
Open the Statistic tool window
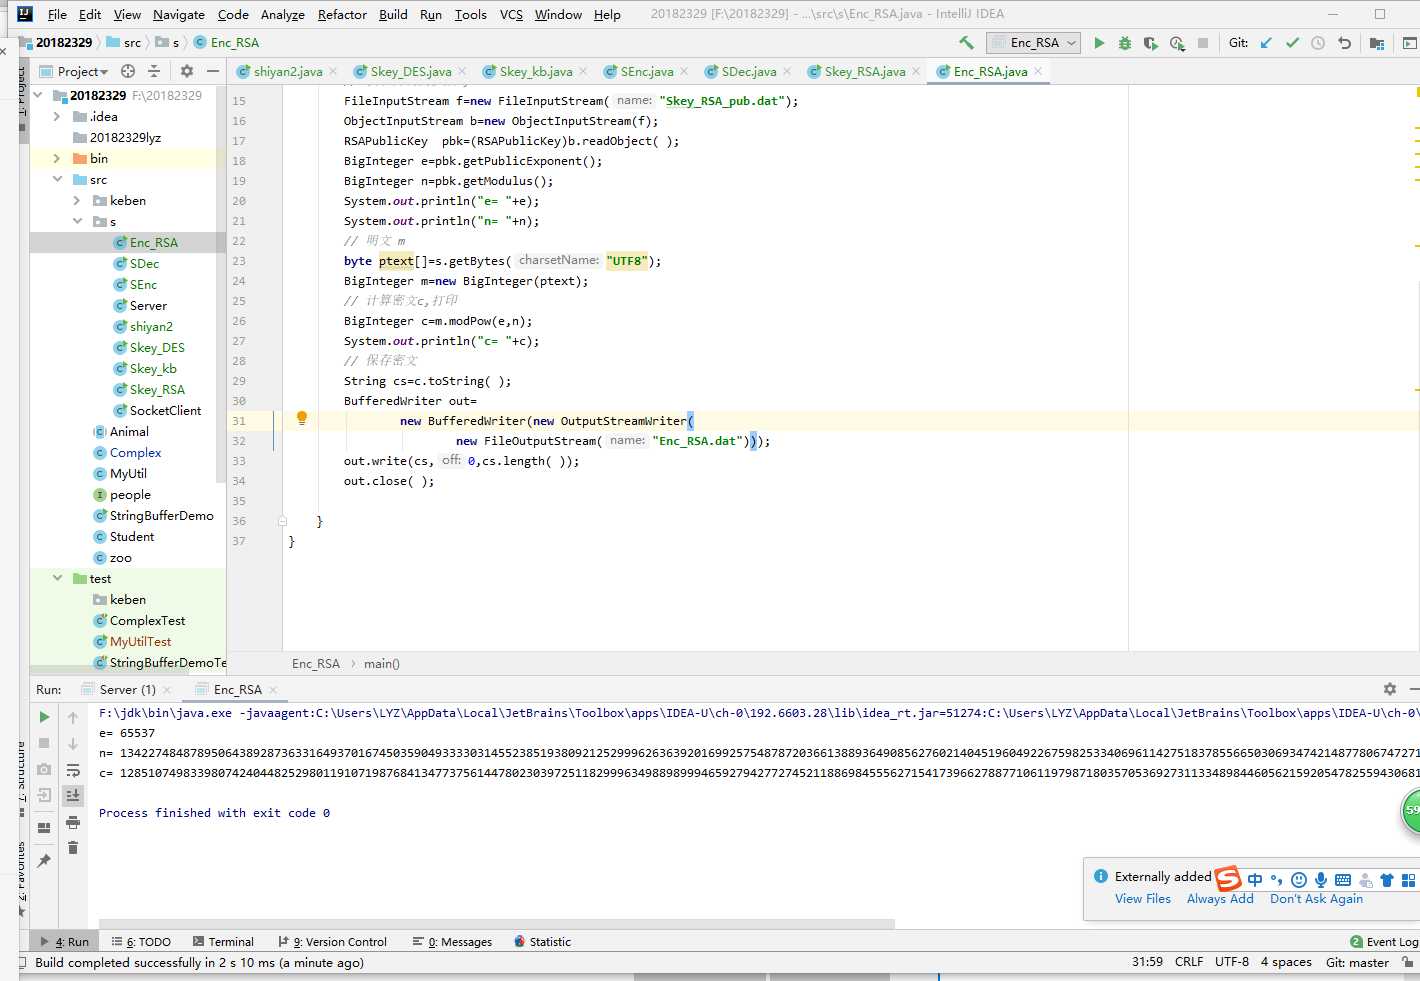[x=542, y=941]
